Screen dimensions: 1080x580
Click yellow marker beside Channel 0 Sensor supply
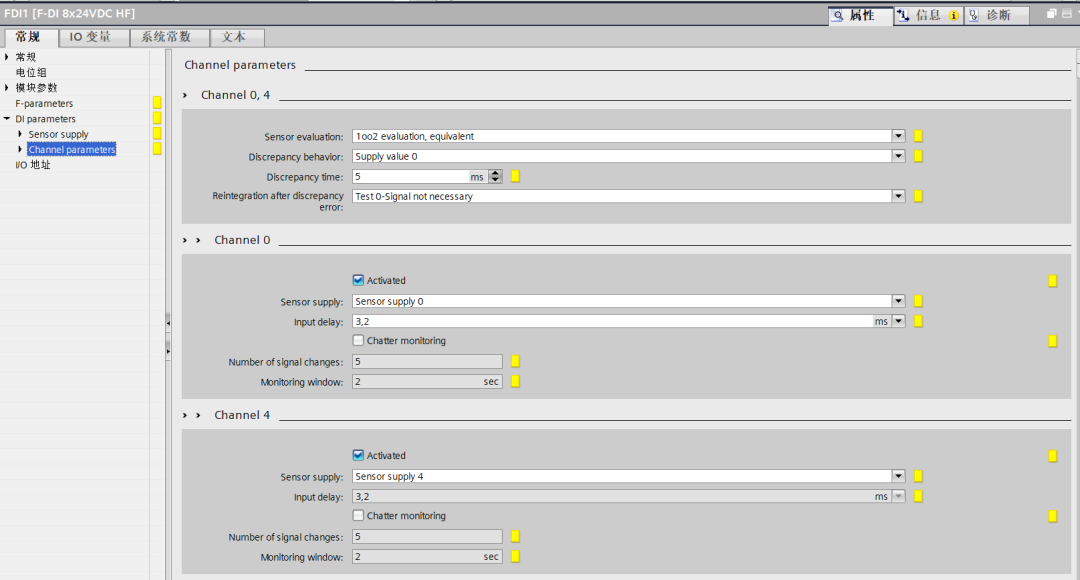pos(918,300)
